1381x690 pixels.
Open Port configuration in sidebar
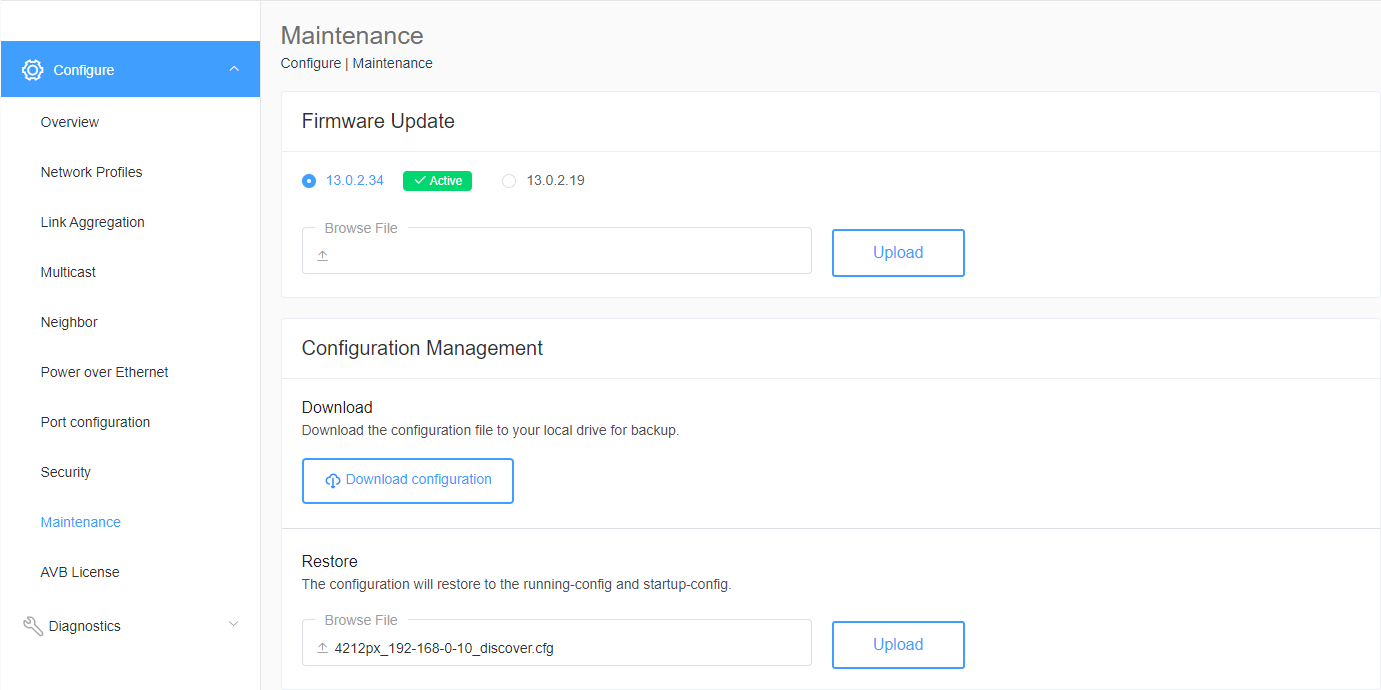click(x=95, y=422)
